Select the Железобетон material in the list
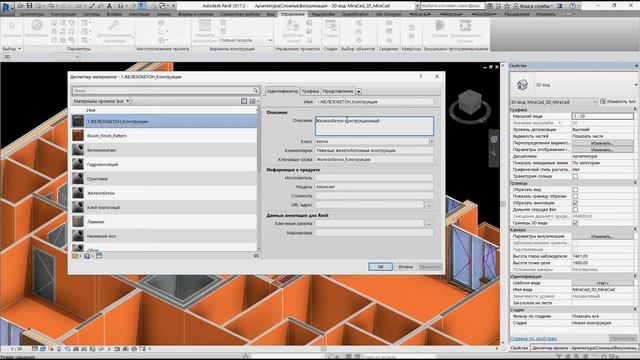Image resolution: width=640 pixels, height=360 pixels. pos(164,193)
